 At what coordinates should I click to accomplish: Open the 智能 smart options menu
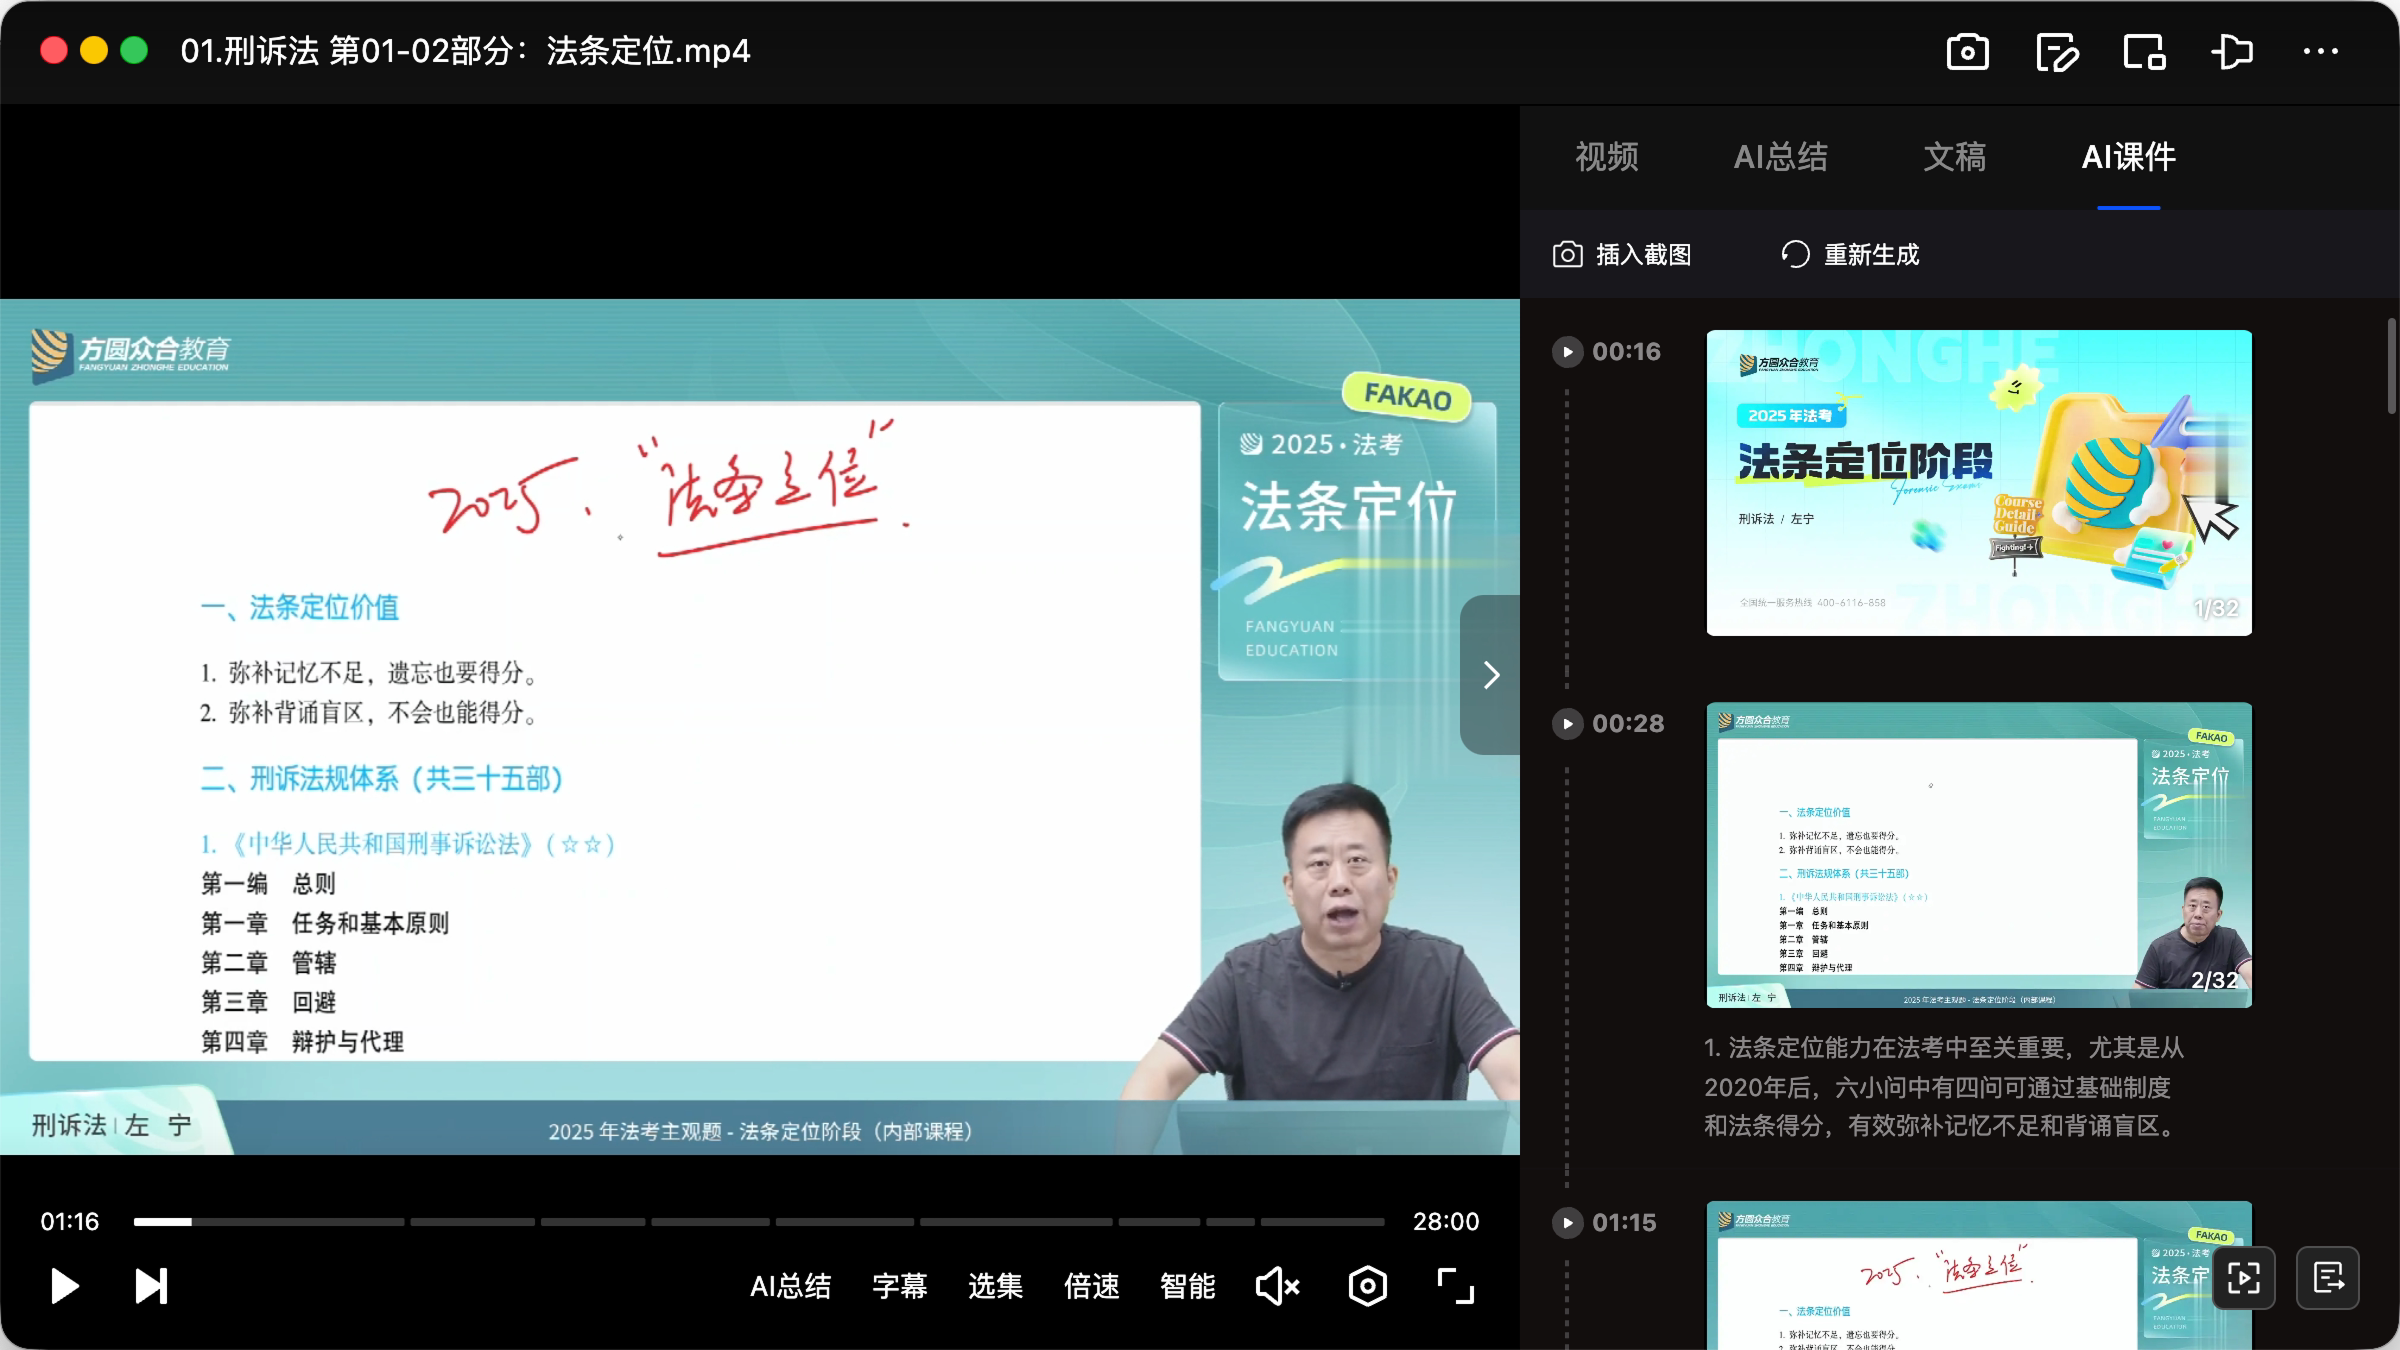point(1187,1286)
